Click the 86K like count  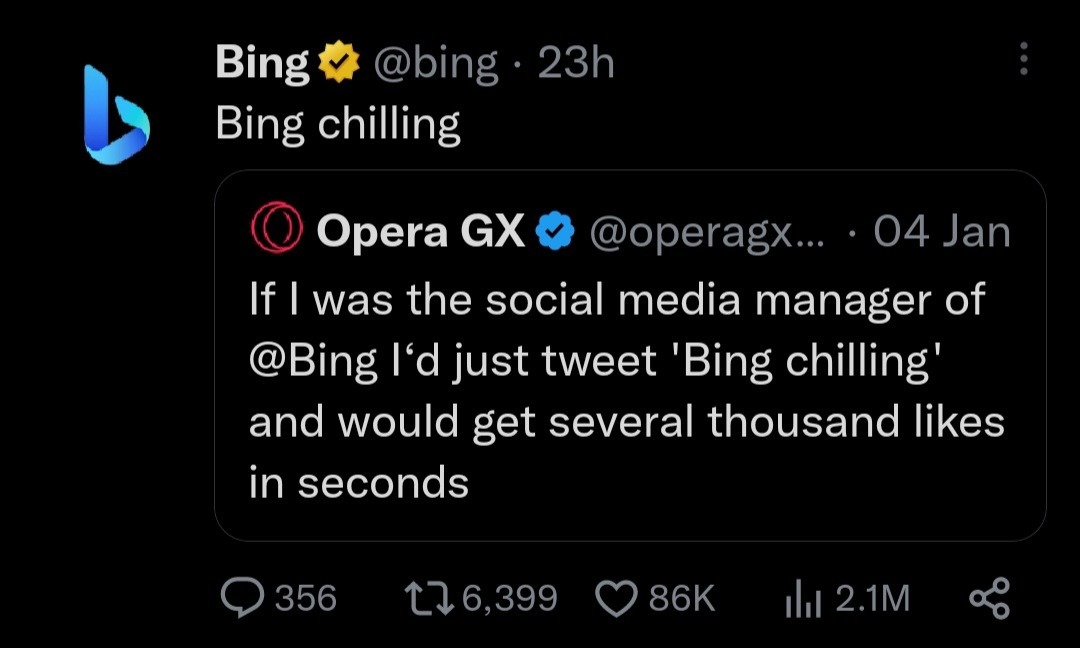[x=680, y=598]
